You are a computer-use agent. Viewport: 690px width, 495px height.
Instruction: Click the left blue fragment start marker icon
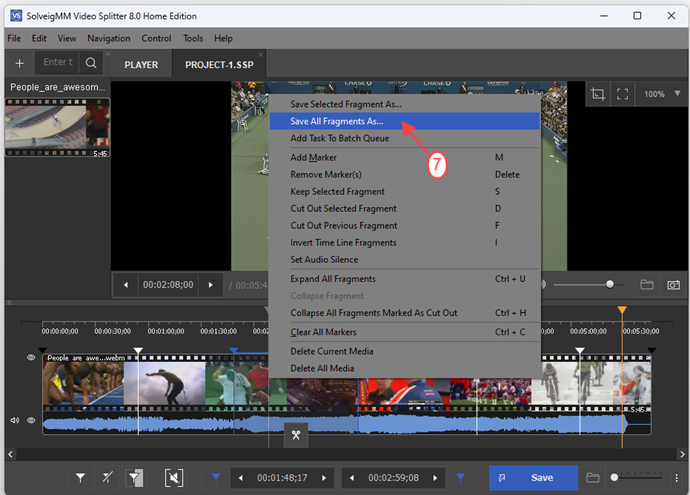(x=216, y=477)
